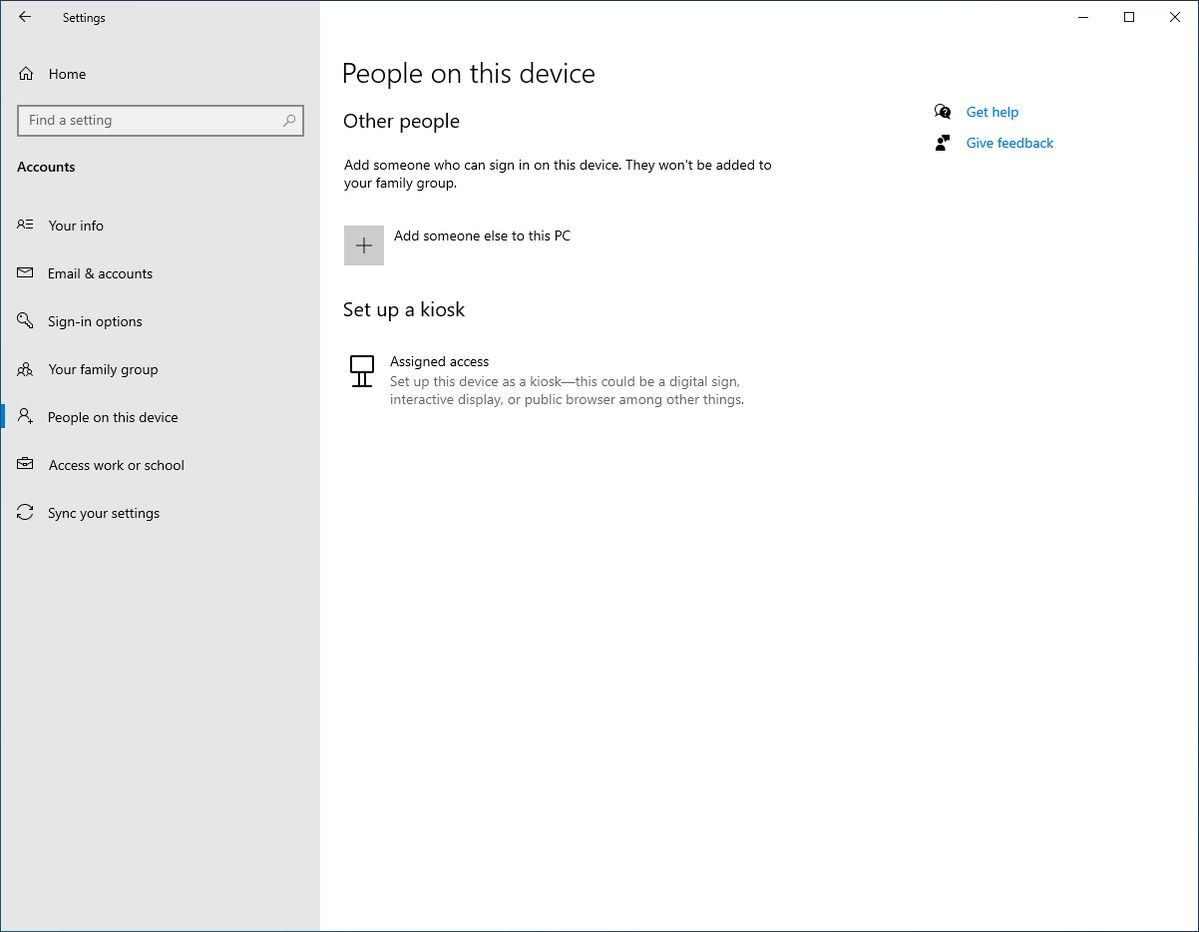Click the Other people heading
Viewport: 1199px width, 932px height.
pos(401,121)
